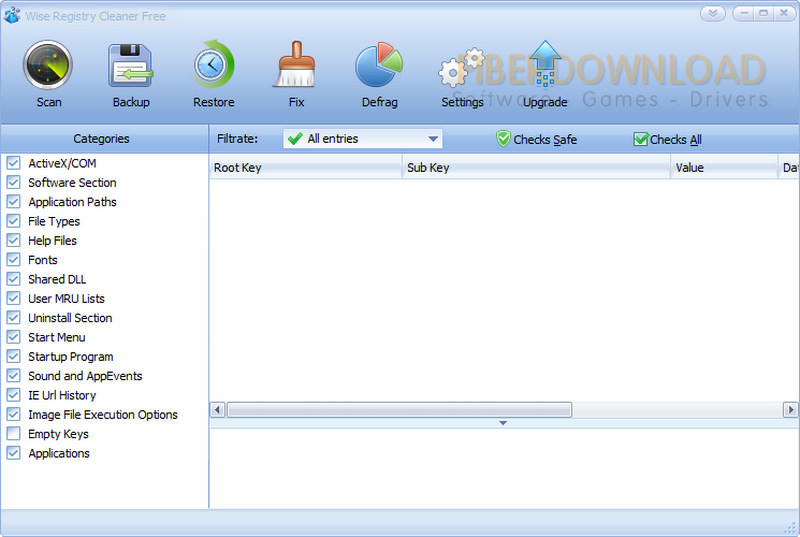Toggle the Application Paths checkbox
The width and height of the screenshot is (800, 537).
(x=13, y=202)
